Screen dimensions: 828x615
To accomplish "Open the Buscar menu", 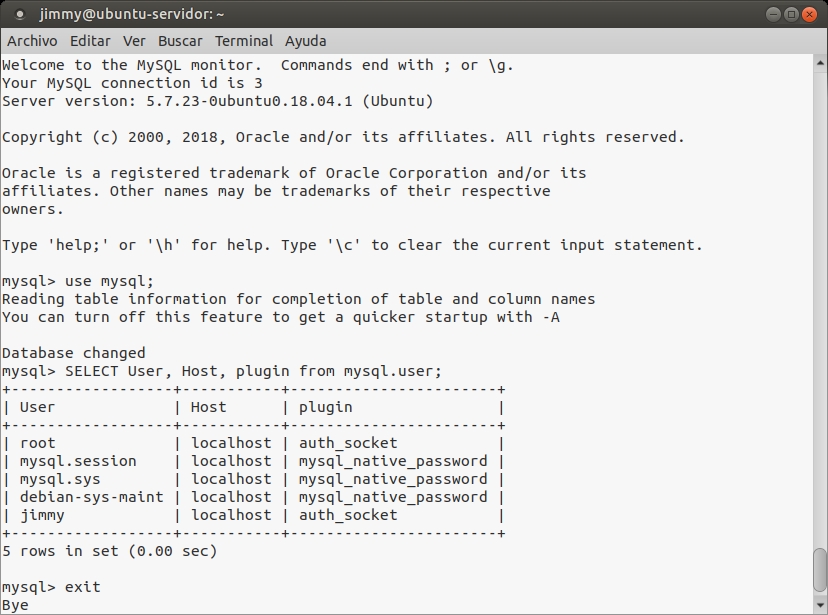I will click(x=180, y=41).
